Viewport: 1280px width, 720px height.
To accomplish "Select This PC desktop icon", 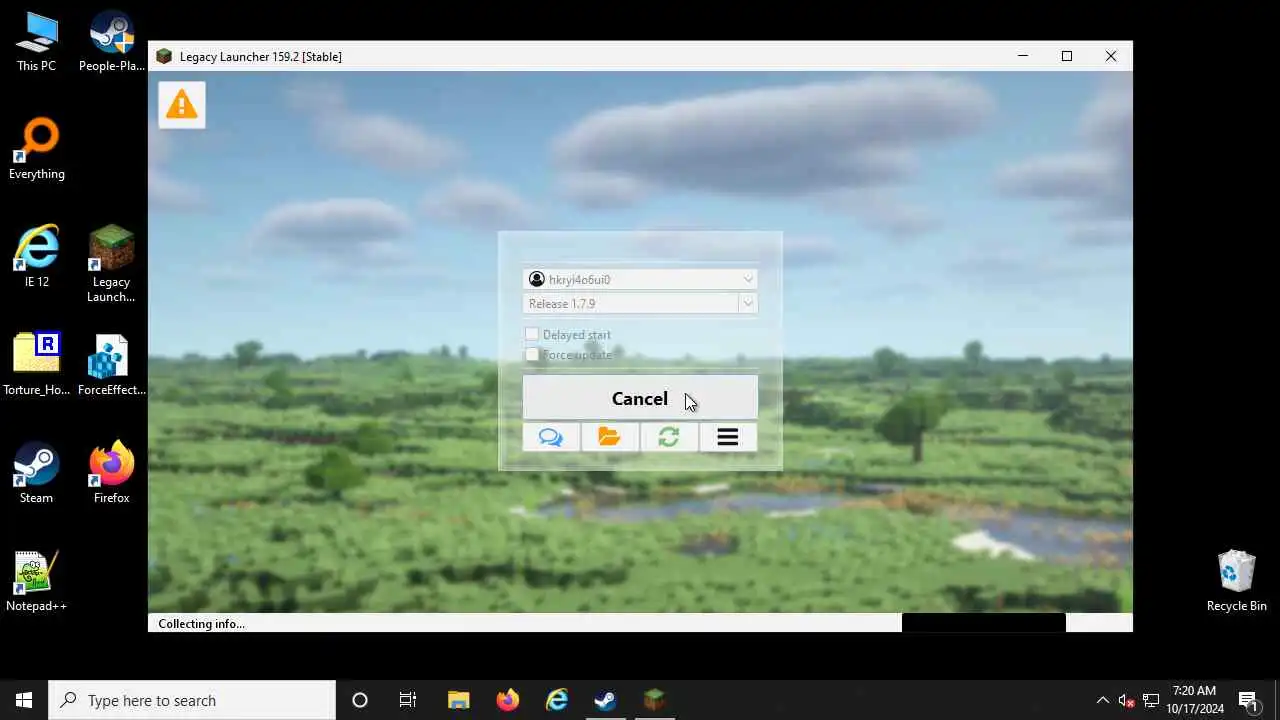I will point(36,42).
